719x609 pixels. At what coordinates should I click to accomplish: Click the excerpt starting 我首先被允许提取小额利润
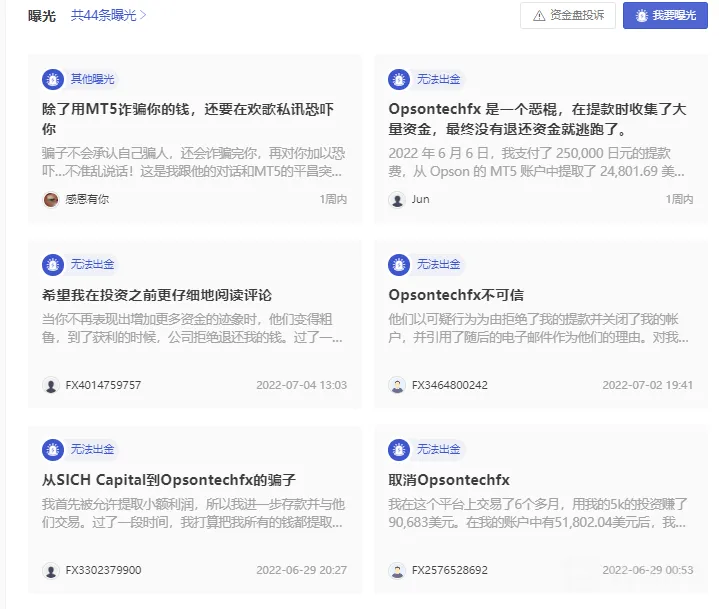click(193, 514)
